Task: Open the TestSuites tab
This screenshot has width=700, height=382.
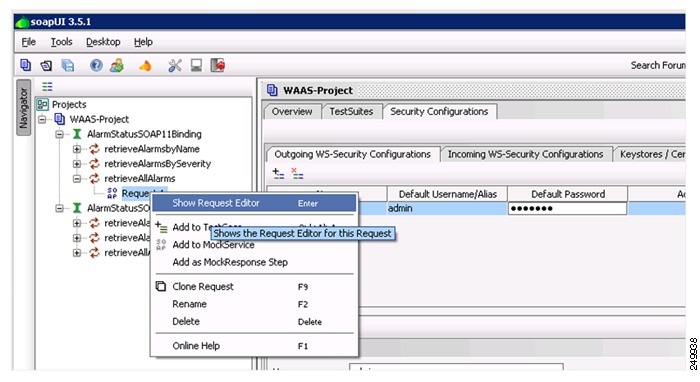Action: 351,112
